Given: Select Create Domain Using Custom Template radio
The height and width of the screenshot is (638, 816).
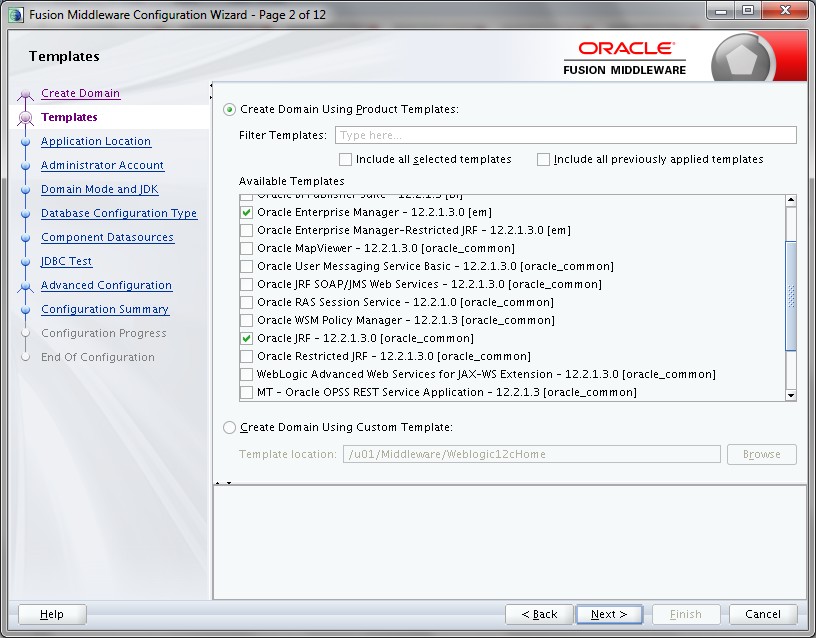Looking at the screenshot, I should pyautogui.click(x=229, y=428).
